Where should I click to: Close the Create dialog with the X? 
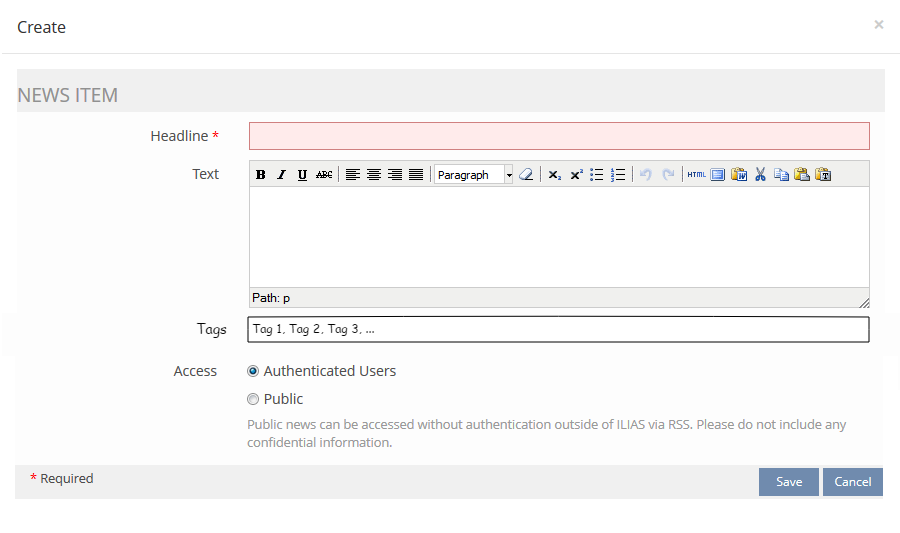[879, 25]
